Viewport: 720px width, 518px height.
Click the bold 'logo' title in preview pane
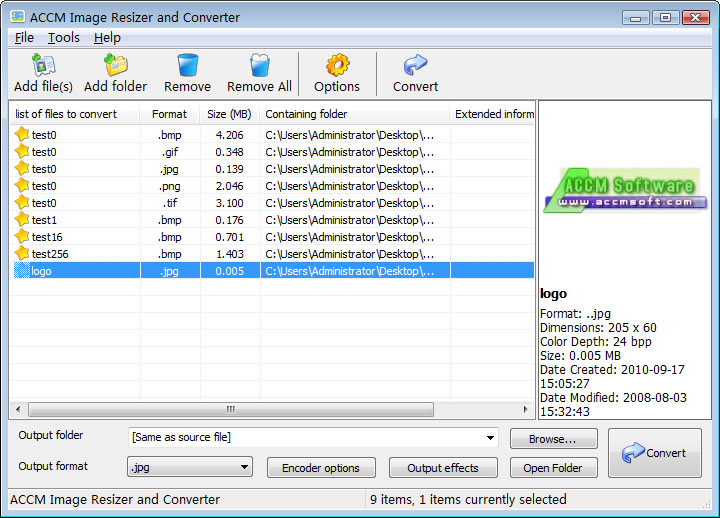coord(553,293)
